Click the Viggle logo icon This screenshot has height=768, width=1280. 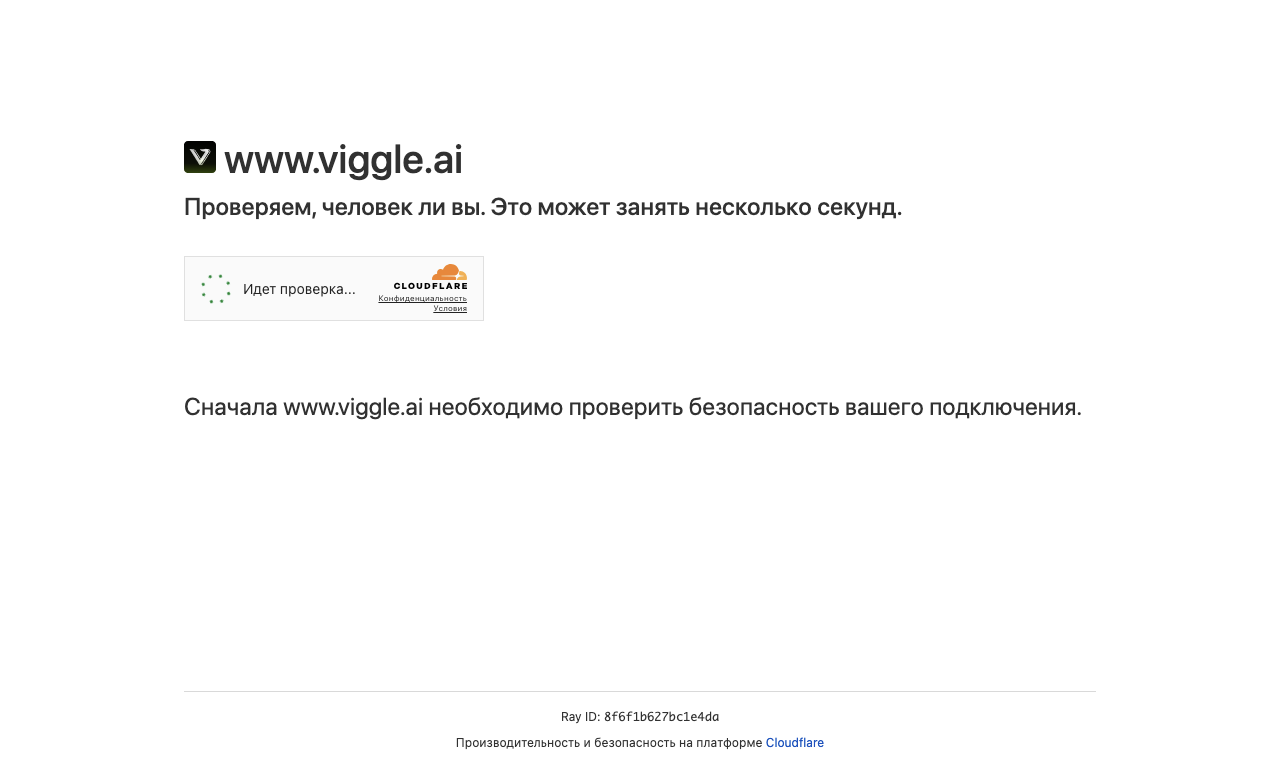[200, 157]
